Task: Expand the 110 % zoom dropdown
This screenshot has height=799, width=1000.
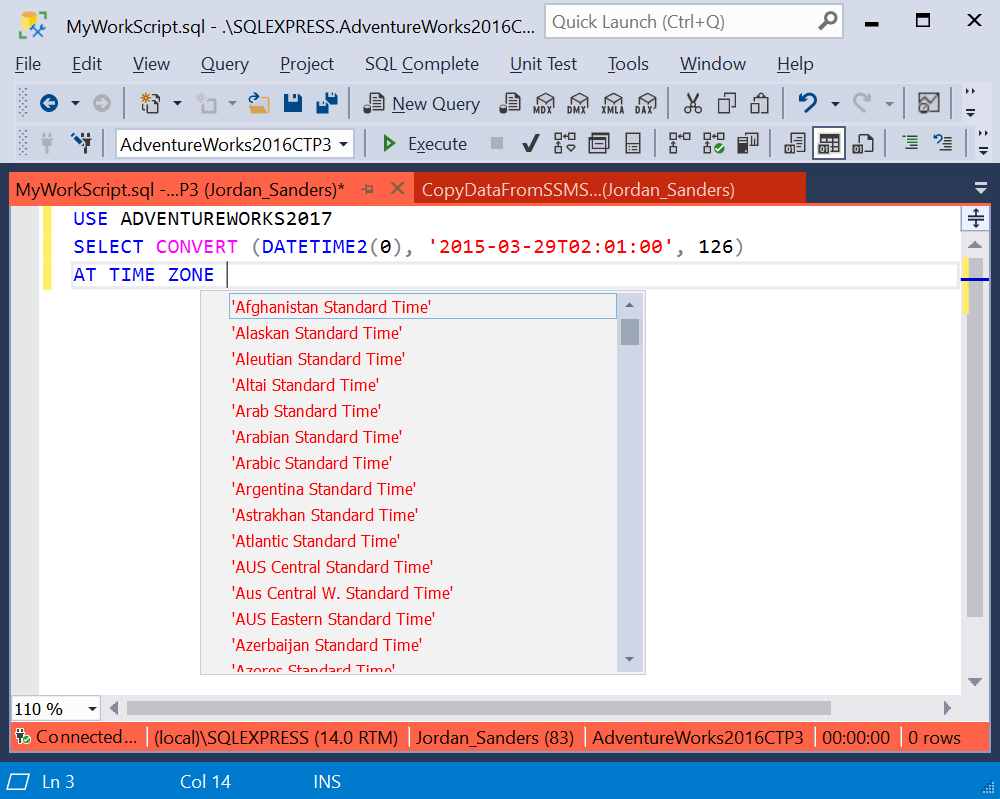Action: (x=92, y=709)
